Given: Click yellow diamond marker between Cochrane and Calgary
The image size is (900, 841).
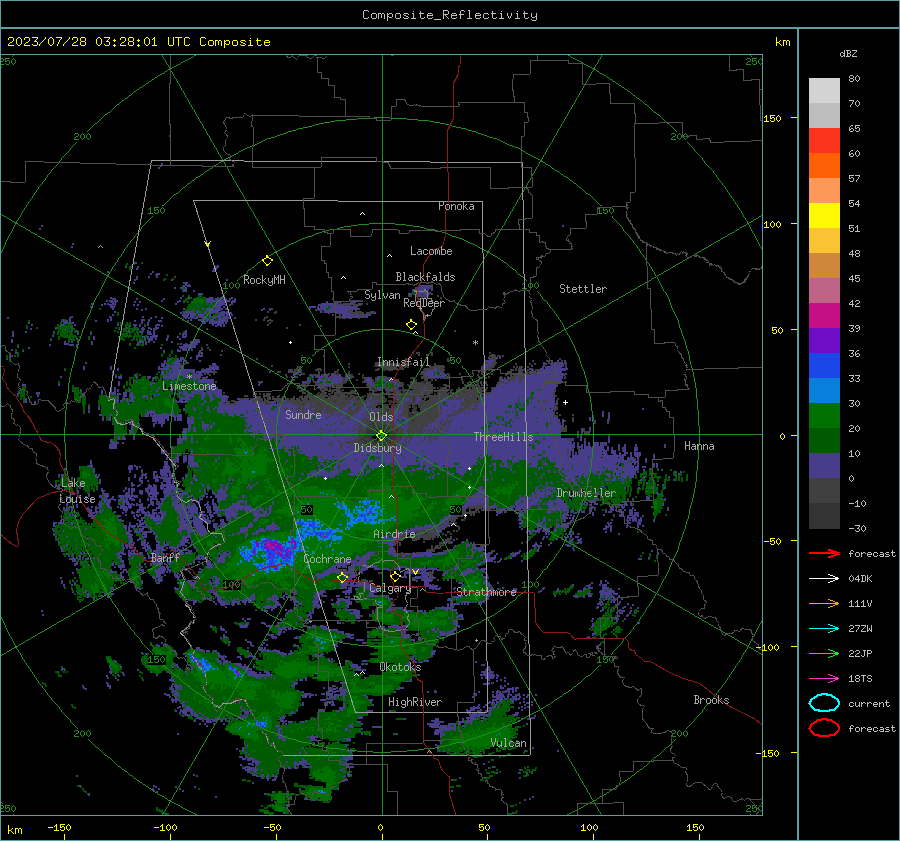Looking at the screenshot, I should tap(342, 577).
